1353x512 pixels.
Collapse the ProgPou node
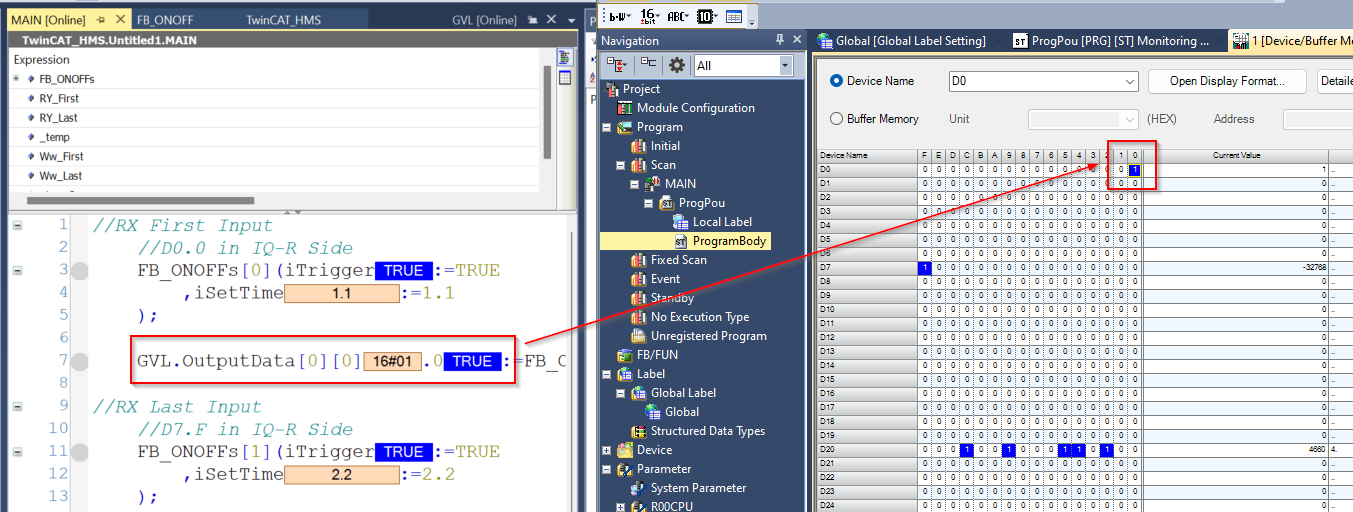[648, 203]
